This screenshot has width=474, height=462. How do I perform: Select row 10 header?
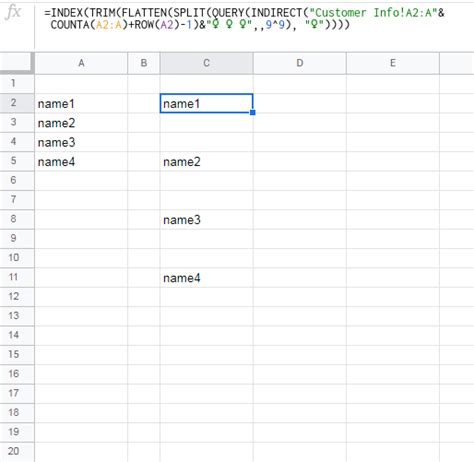[17, 258]
